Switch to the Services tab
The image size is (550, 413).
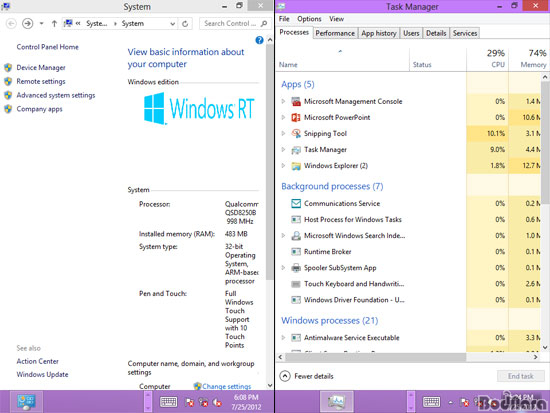[465, 33]
